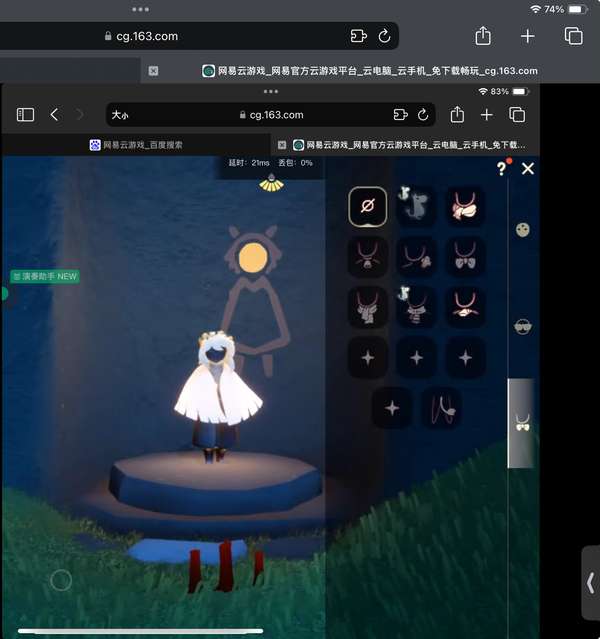
Task: Open a new tab in outer Safari
Action: (527, 36)
